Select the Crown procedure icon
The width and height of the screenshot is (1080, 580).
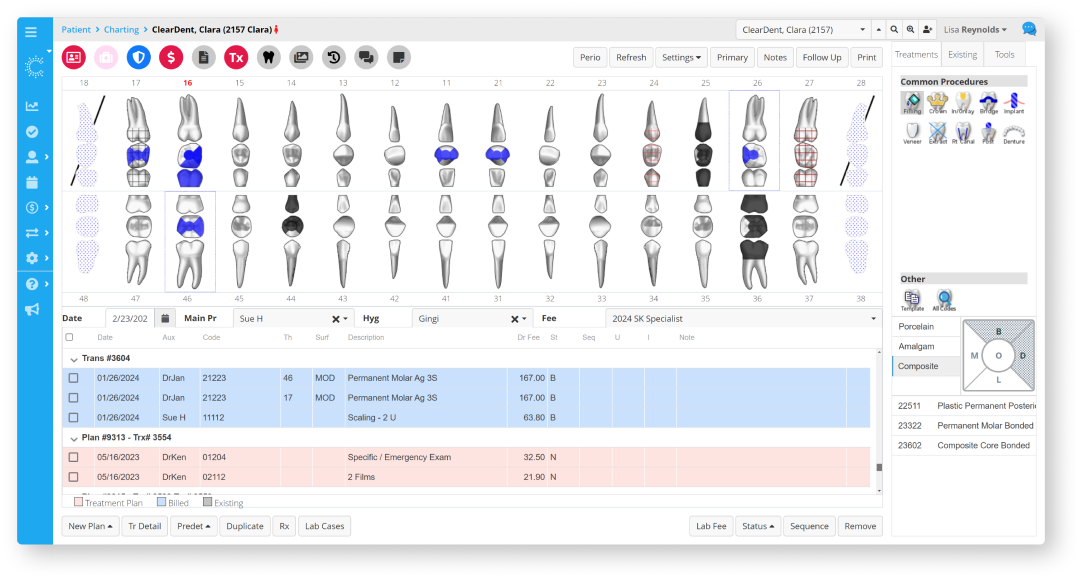coord(937,100)
